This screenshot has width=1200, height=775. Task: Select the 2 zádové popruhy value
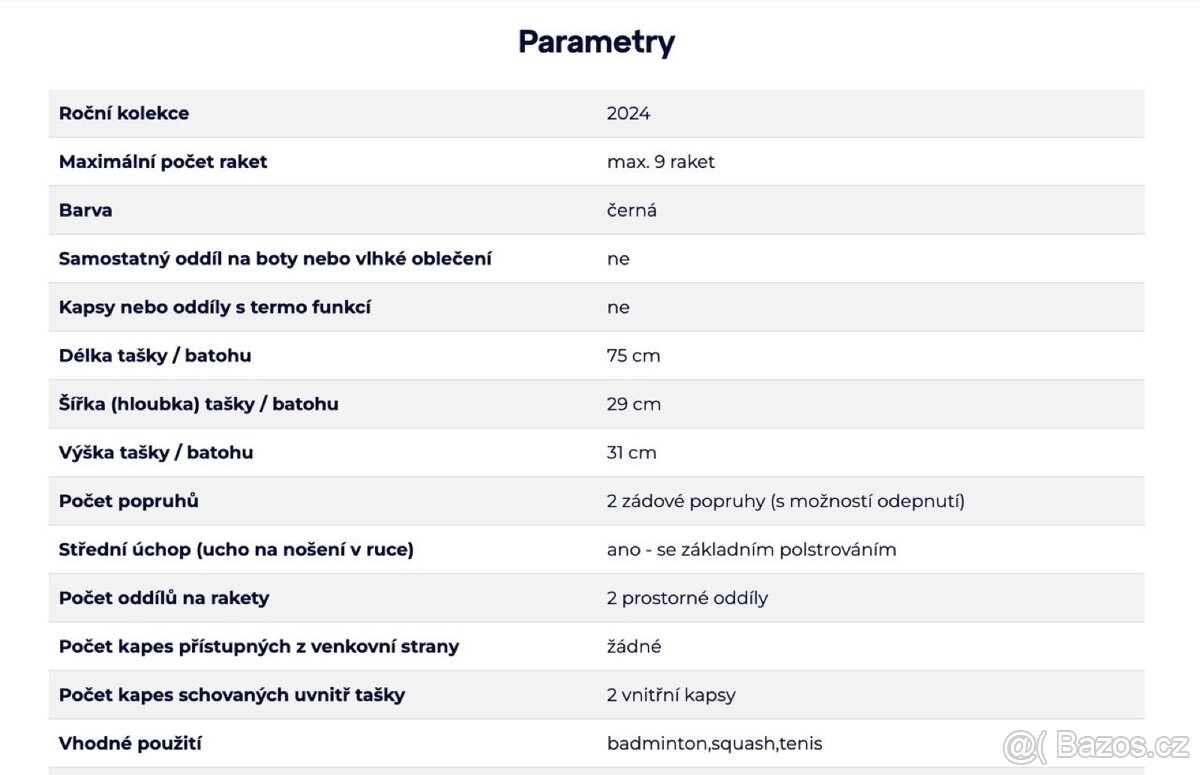785,501
